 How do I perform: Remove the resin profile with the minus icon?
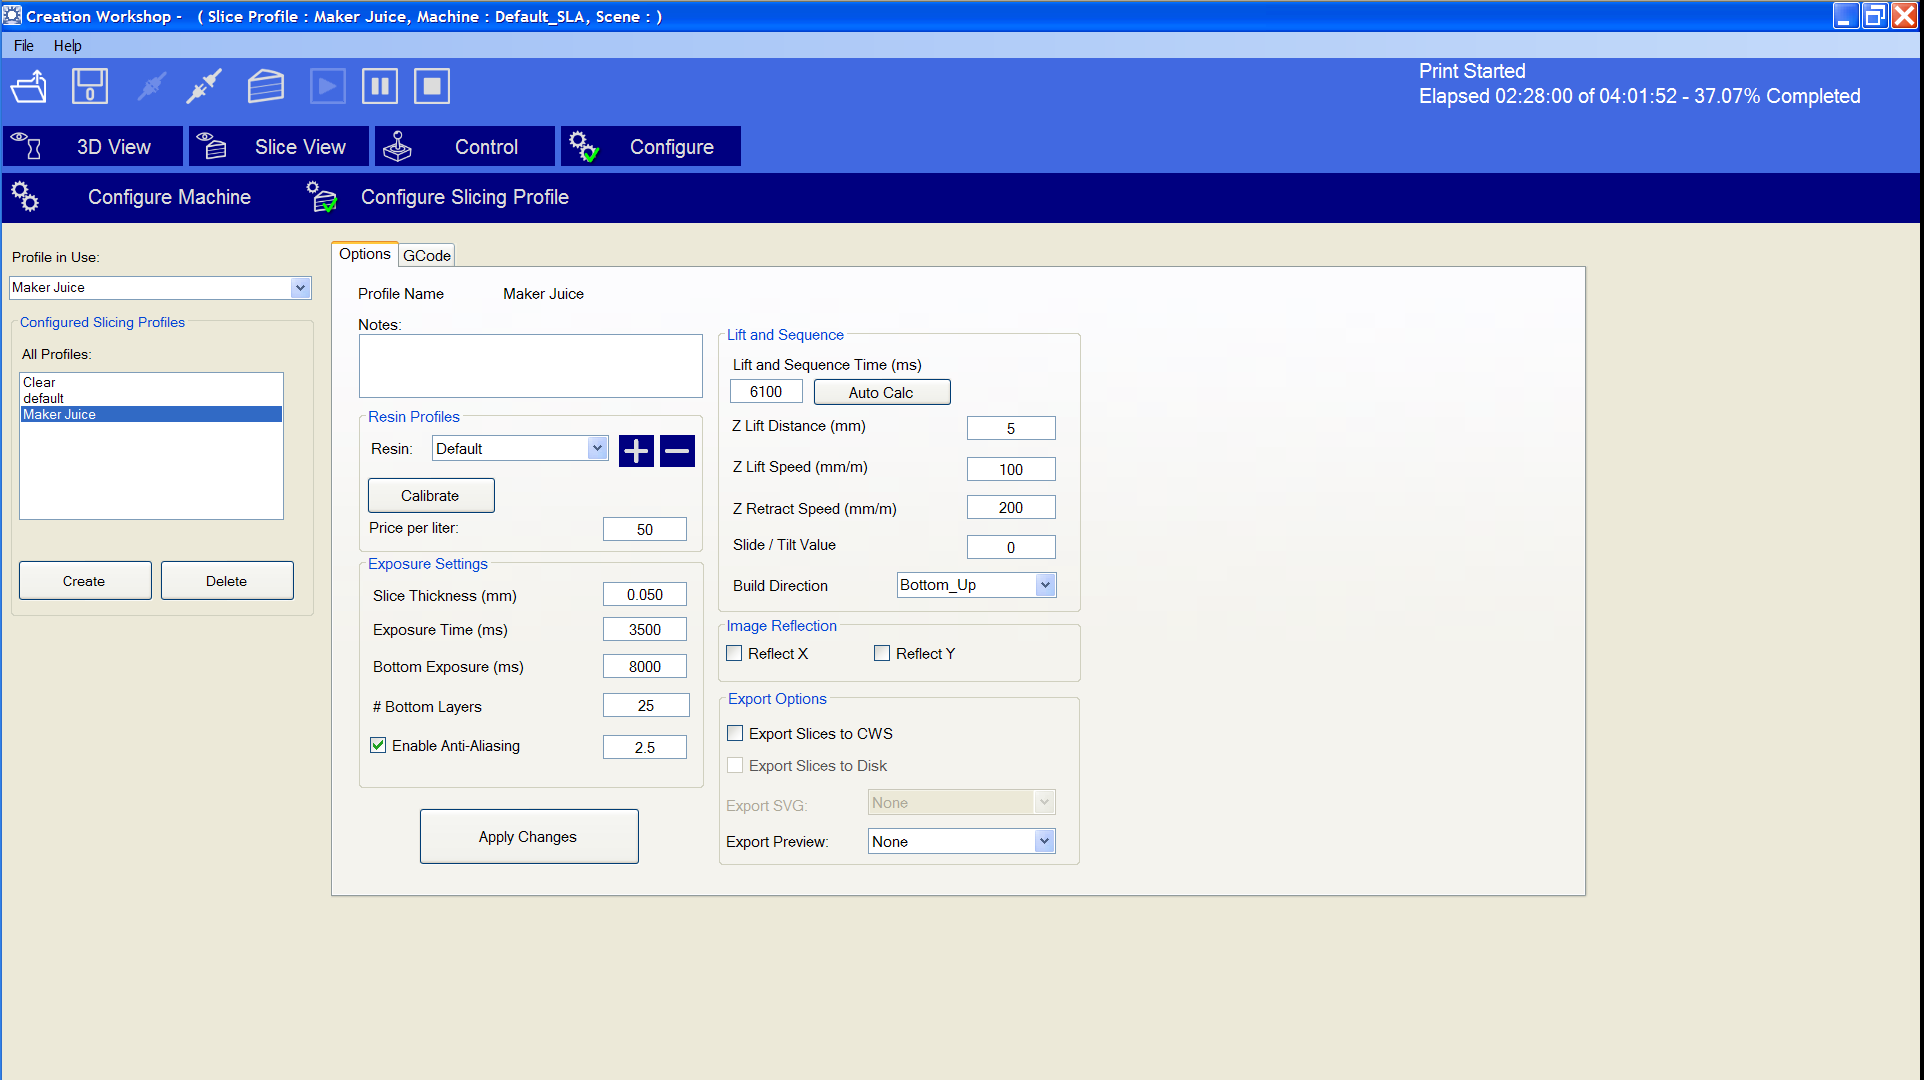pos(677,451)
